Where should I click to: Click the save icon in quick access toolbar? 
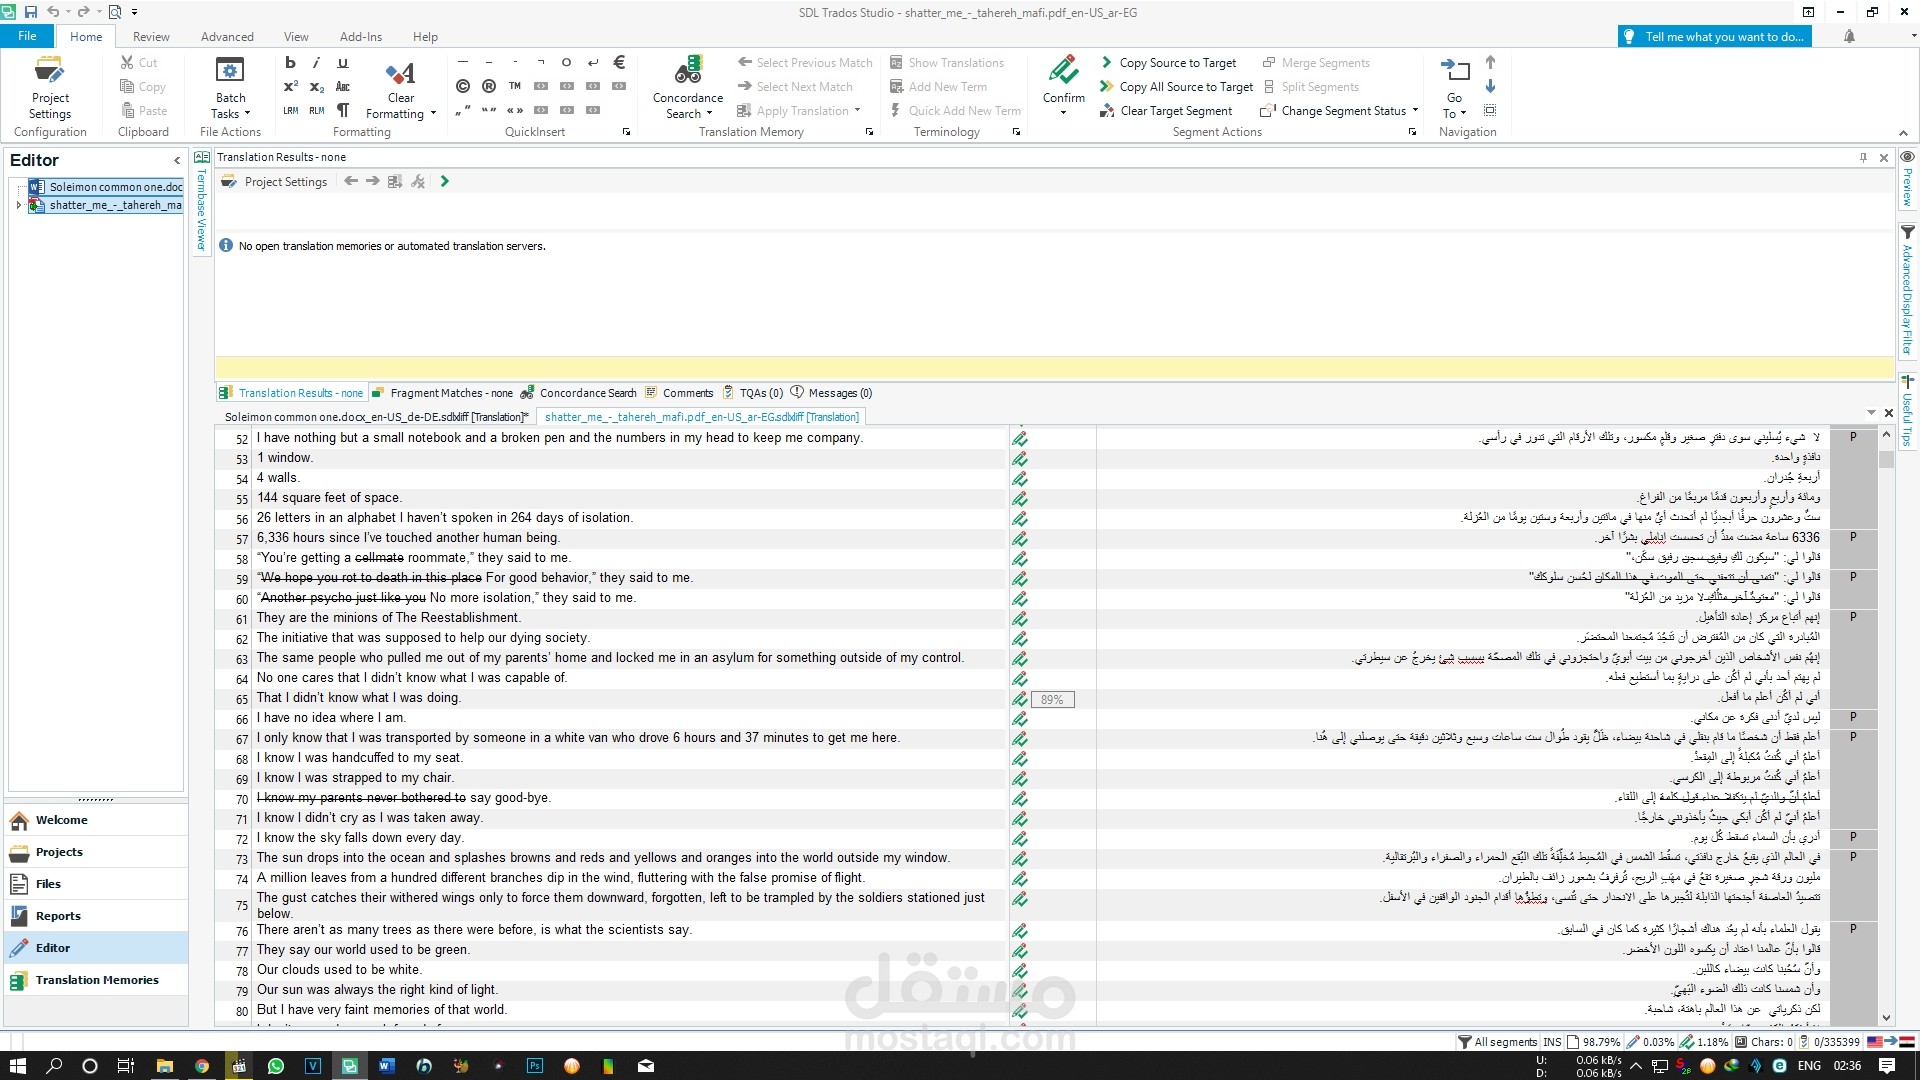pos(30,12)
